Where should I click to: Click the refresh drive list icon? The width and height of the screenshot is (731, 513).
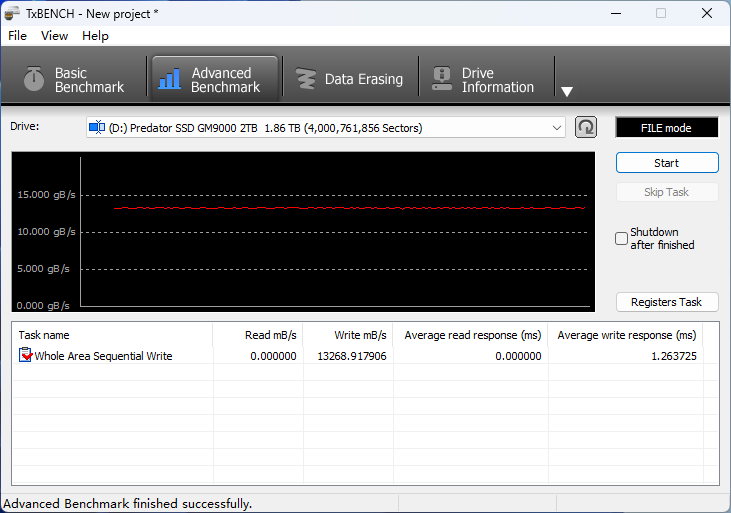(586, 127)
